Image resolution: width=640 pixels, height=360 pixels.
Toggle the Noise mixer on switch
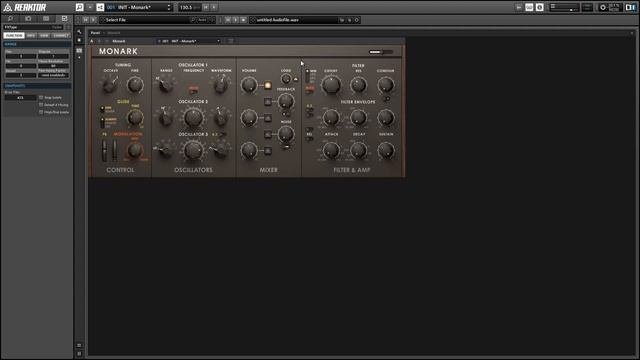(x=268, y=134)
